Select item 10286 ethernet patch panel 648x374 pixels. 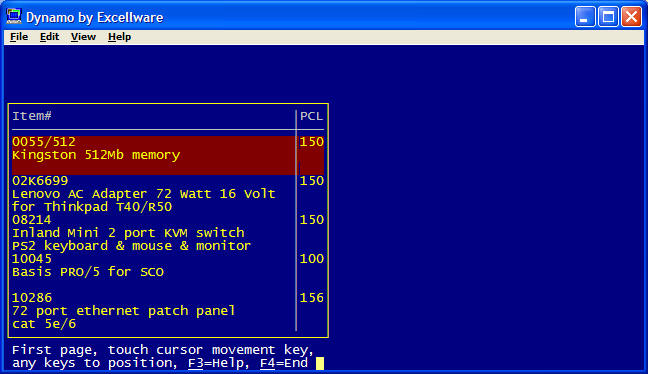(x=168, y=310)
